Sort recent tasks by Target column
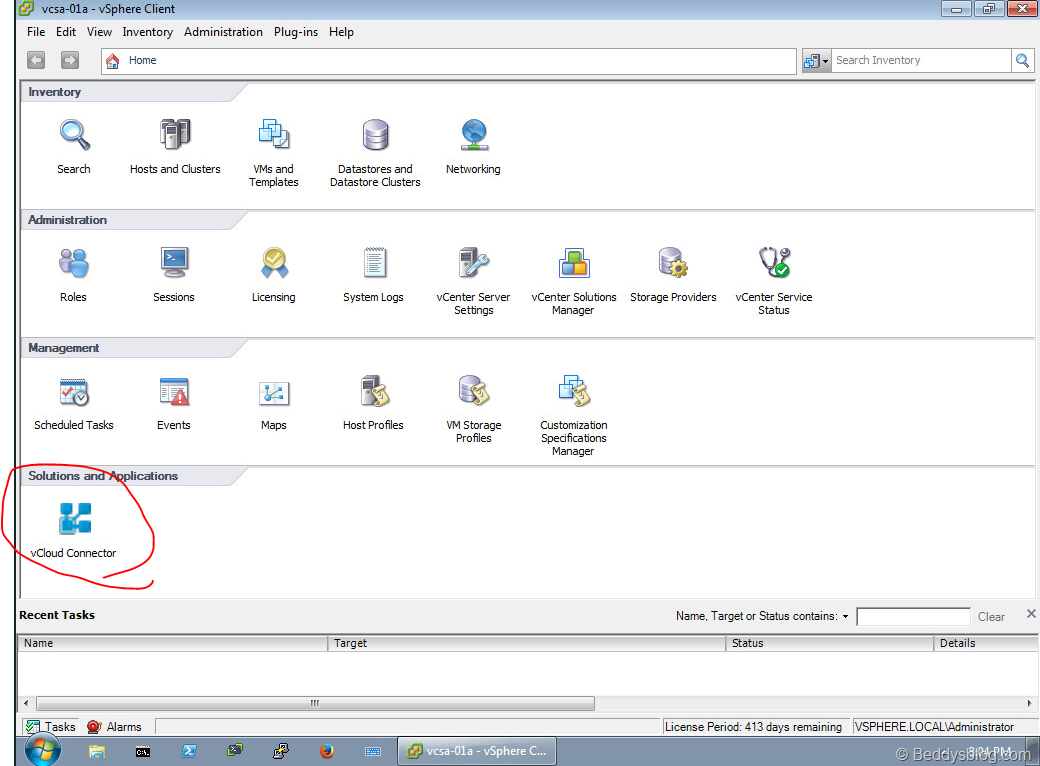Image resolution: width=1040 pixels, height=766 pixels. point(527,643)
